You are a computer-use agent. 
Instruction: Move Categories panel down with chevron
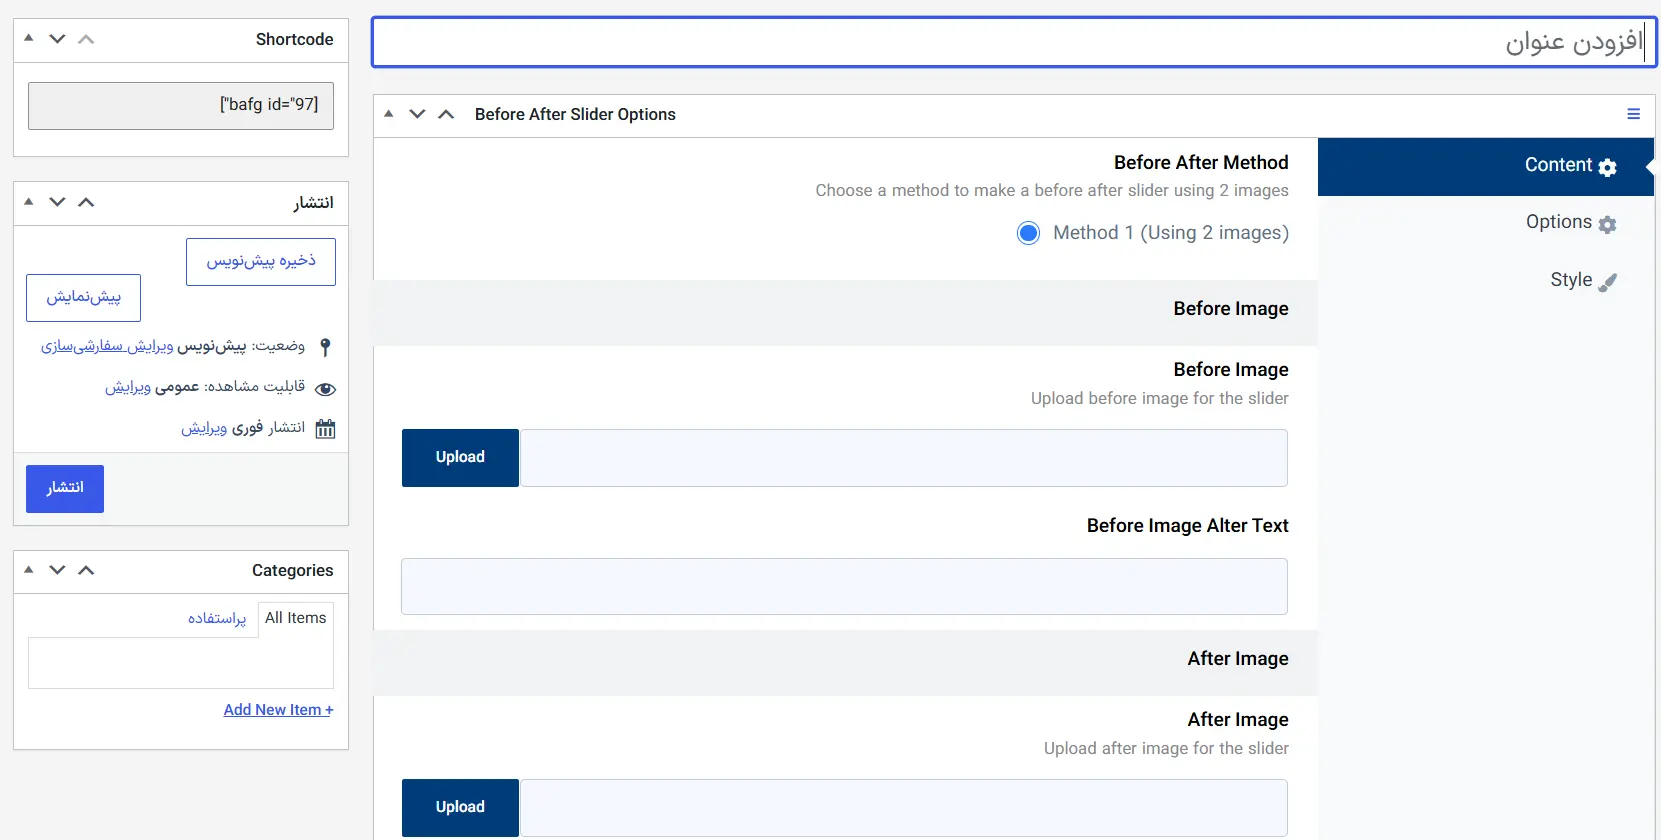[57, 570]
